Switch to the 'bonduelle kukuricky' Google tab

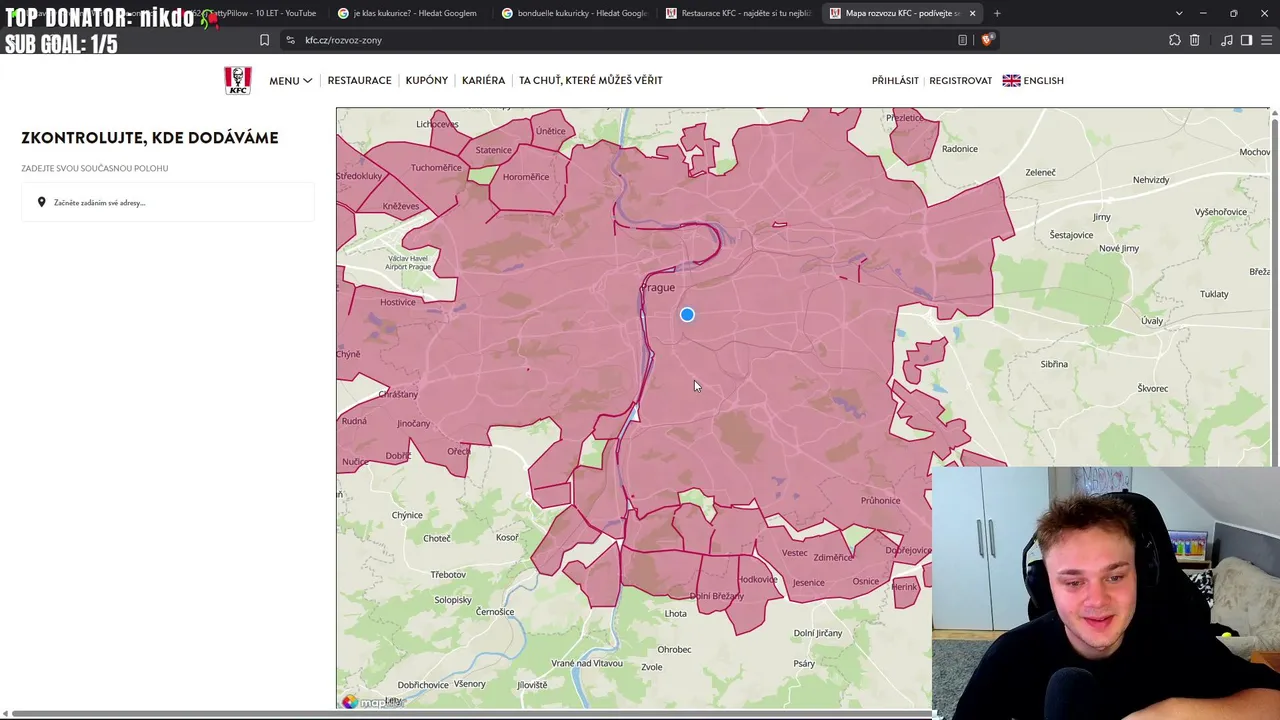573,13
